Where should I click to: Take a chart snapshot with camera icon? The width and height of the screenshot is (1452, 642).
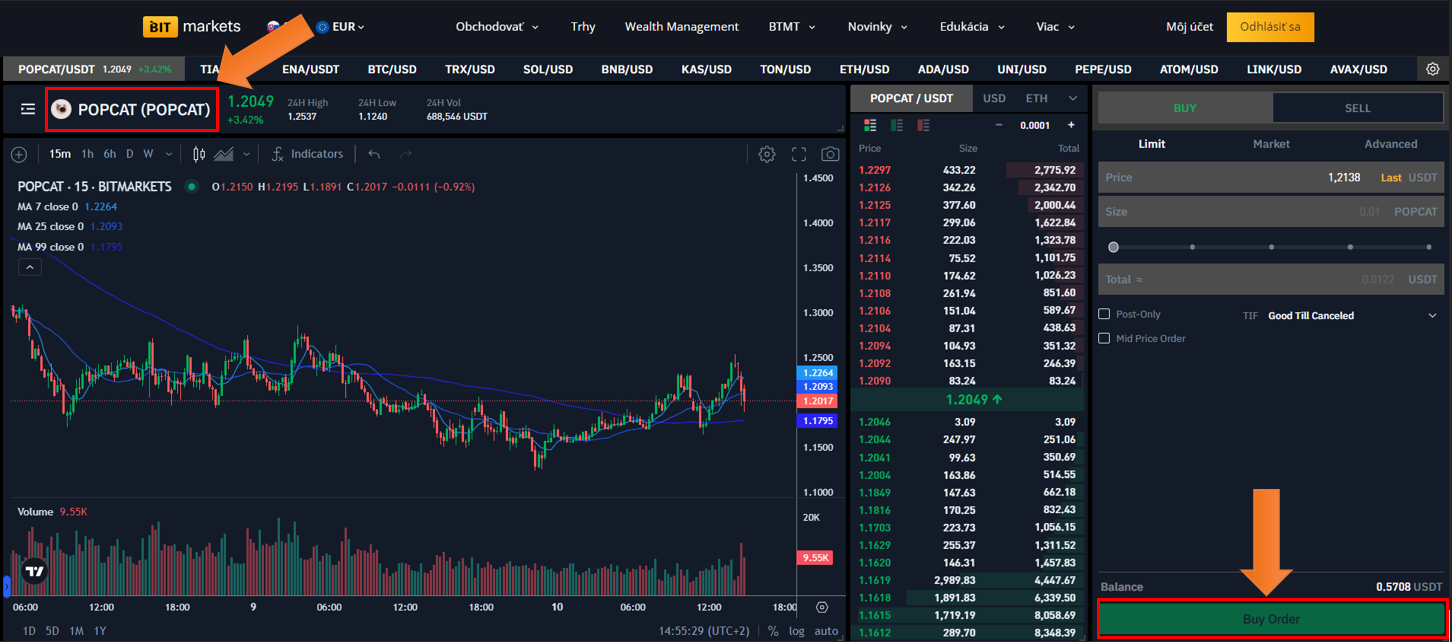tap(830, 154)
